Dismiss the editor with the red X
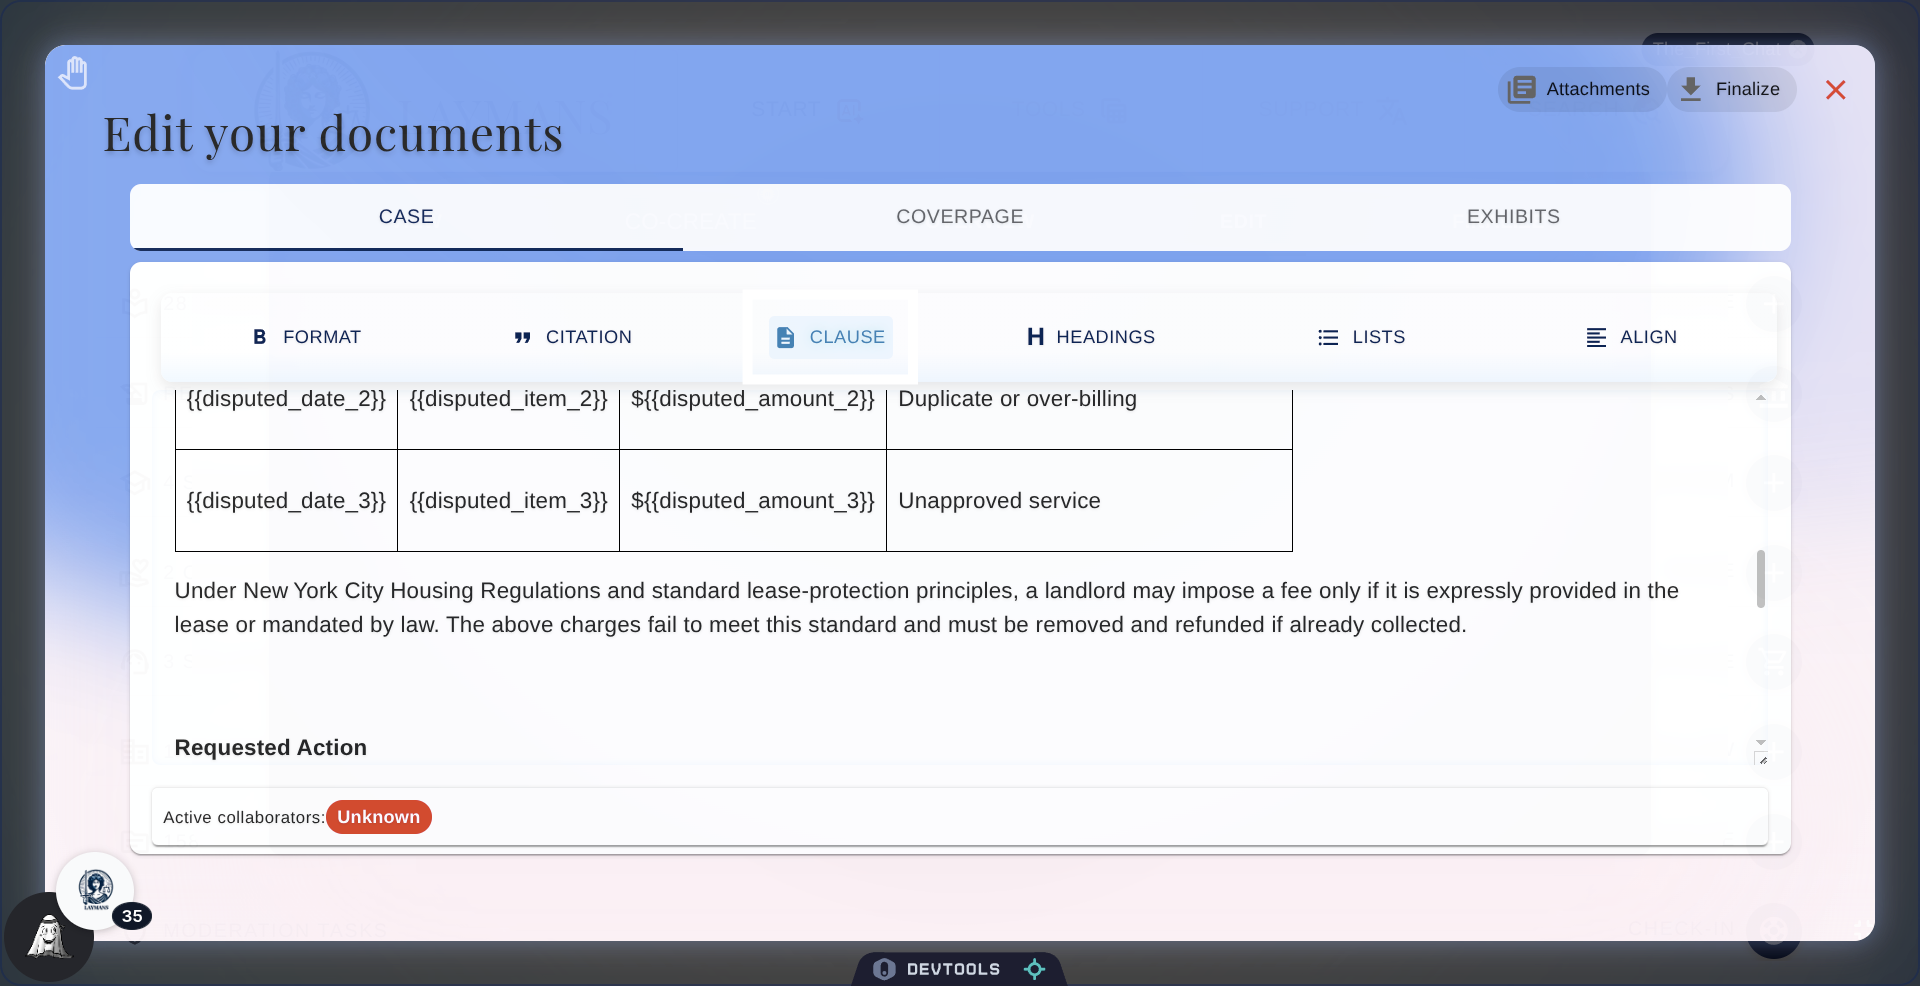The width and height of the screenshot is (1920, 986). pyautogui.click(x=1836, y=89)
